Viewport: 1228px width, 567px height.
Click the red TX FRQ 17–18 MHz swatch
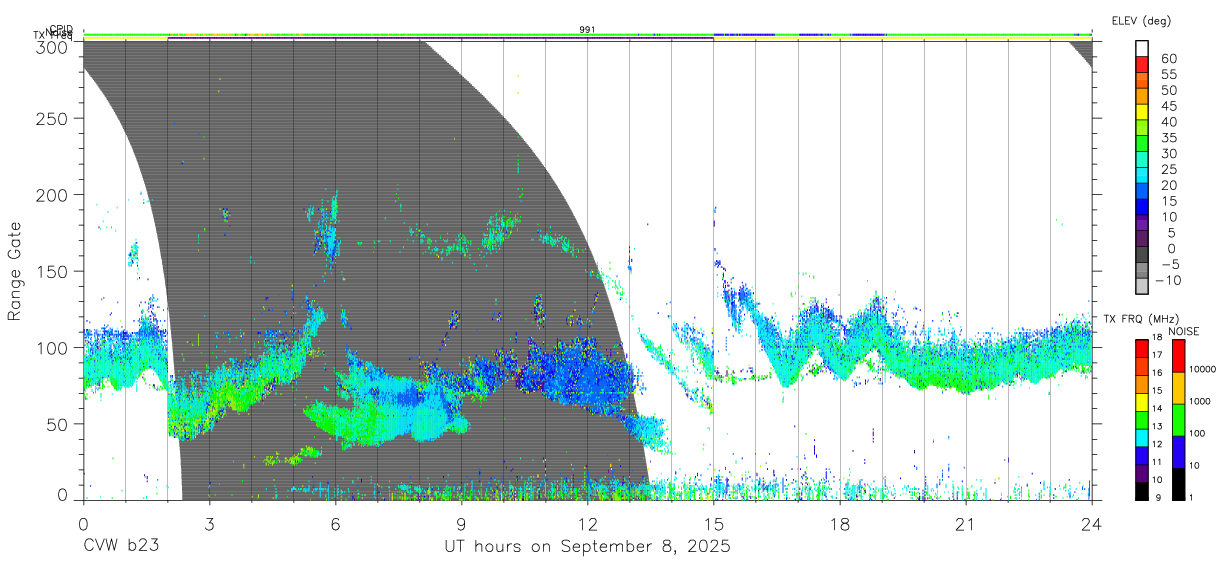tap(1142, 348)
